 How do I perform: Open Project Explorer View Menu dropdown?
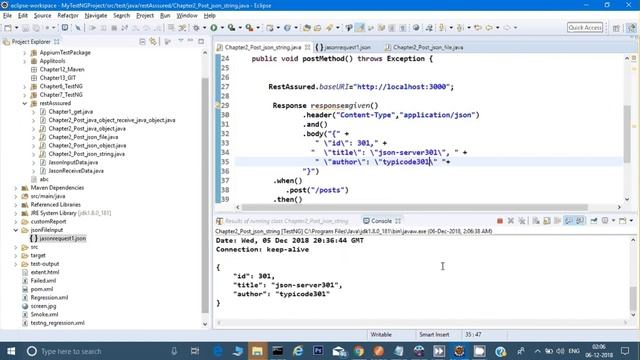[x=180, y=41]
